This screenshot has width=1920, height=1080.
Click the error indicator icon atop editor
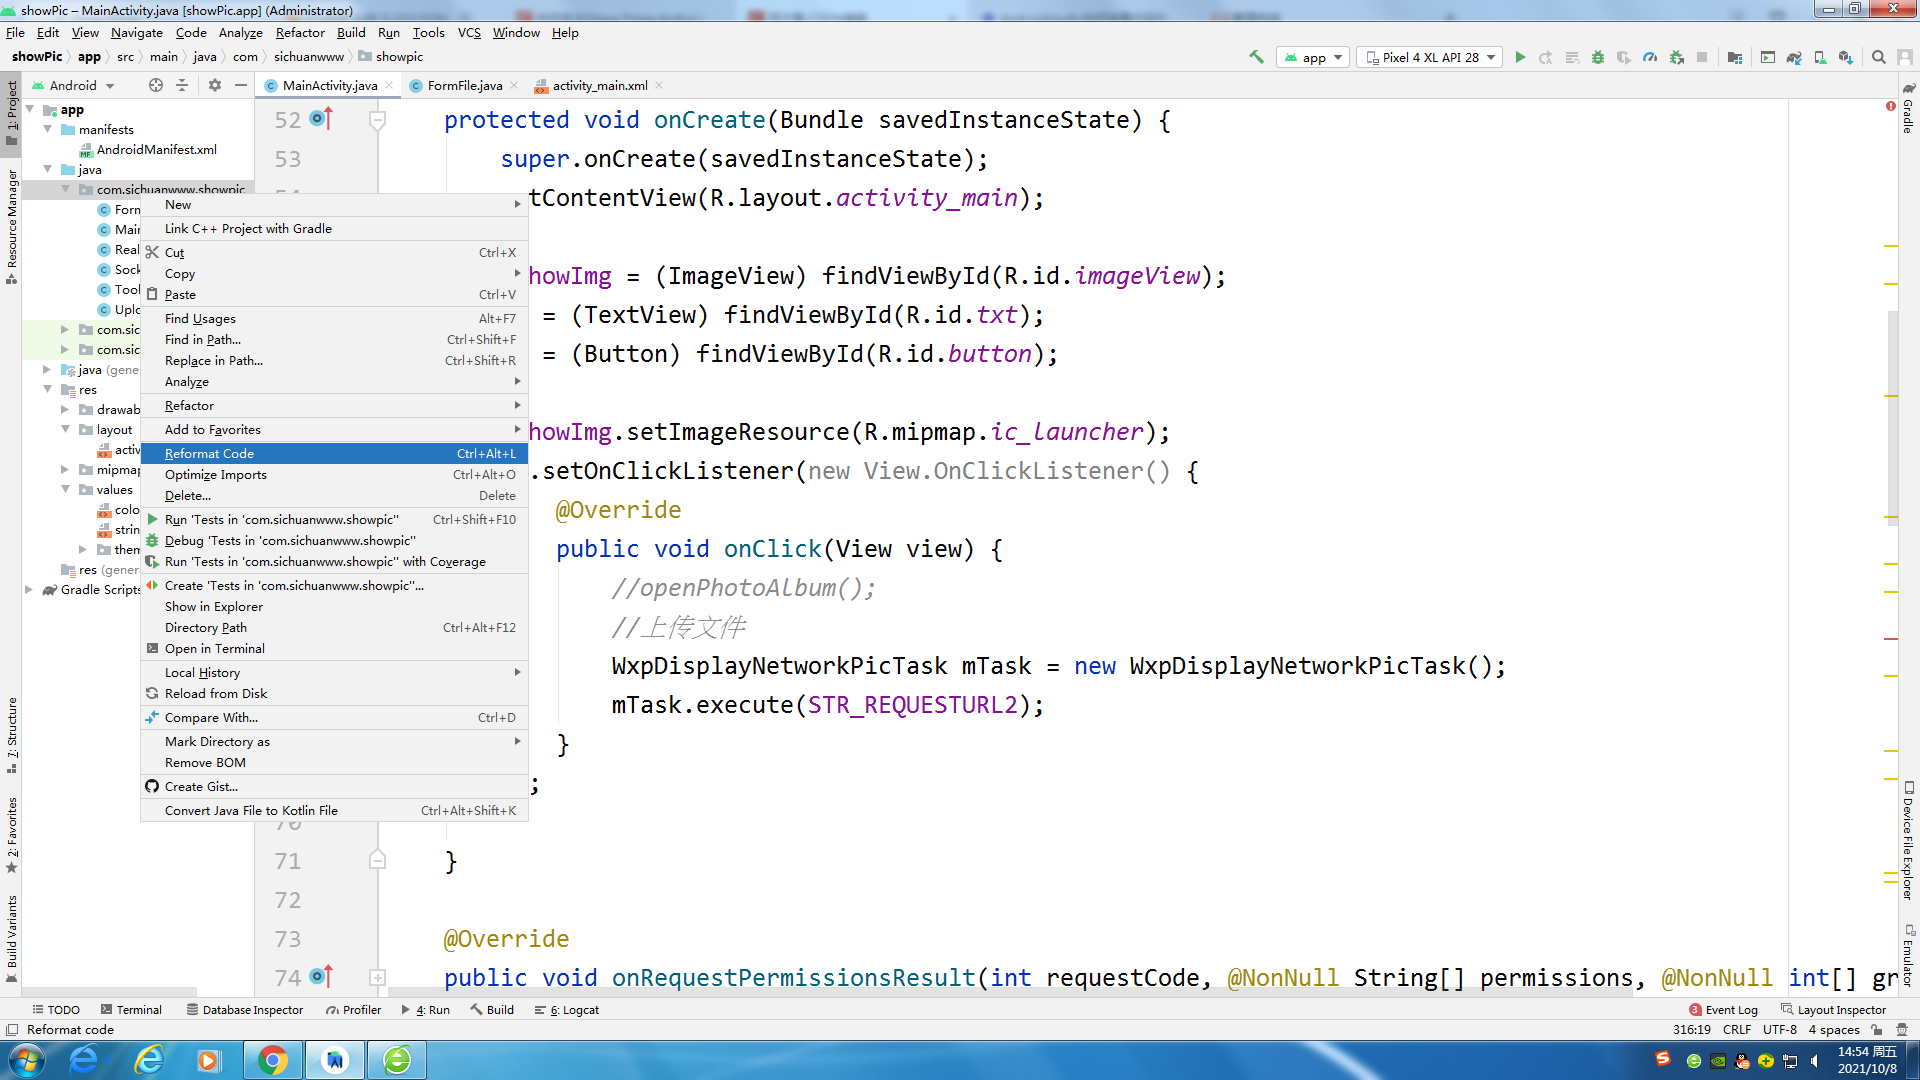click(x=1890, y=106)
